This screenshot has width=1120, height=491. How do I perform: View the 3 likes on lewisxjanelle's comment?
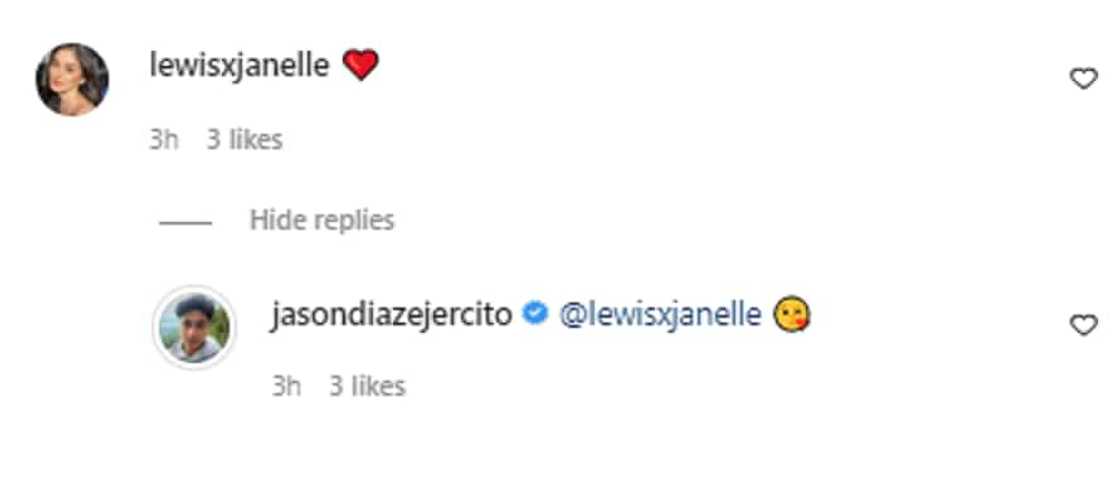244,140
